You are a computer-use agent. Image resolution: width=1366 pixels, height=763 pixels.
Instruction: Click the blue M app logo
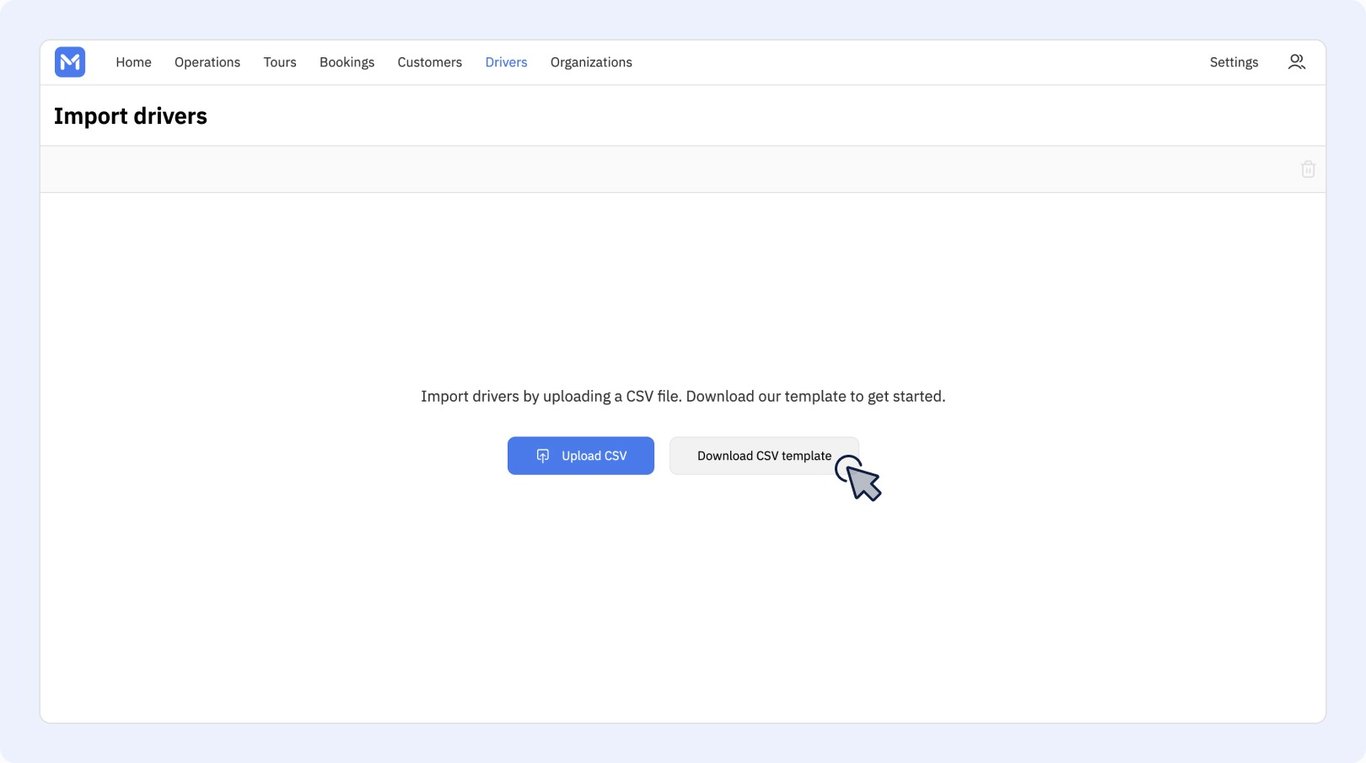70,62
